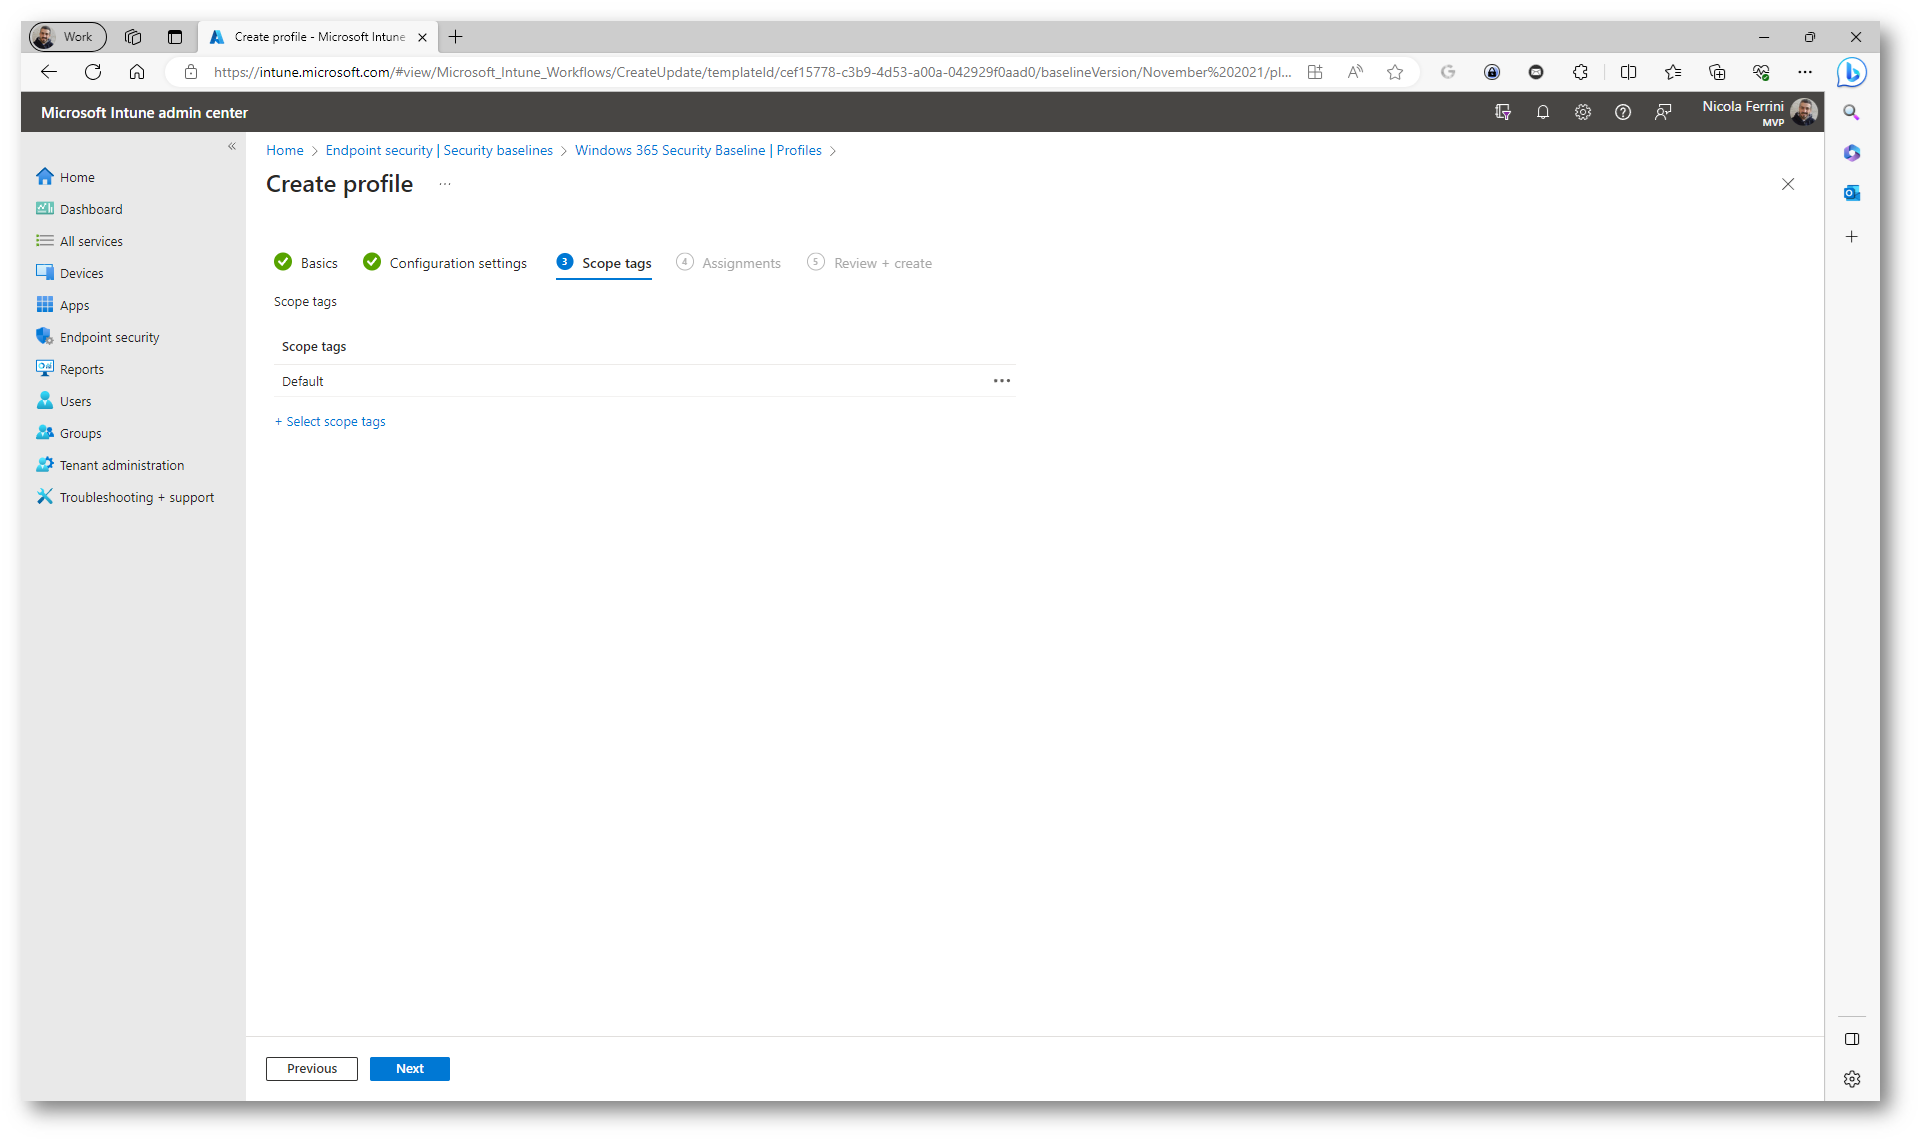Open the Work profile menu

pyautogui.click(x=67, y=37)
